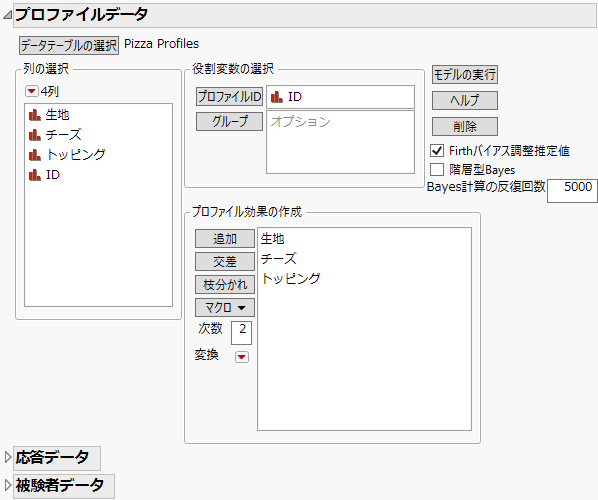This screenshot has width=598, height=500.
Task: Click the グループ role button
Action: click(x=230, y=122)
